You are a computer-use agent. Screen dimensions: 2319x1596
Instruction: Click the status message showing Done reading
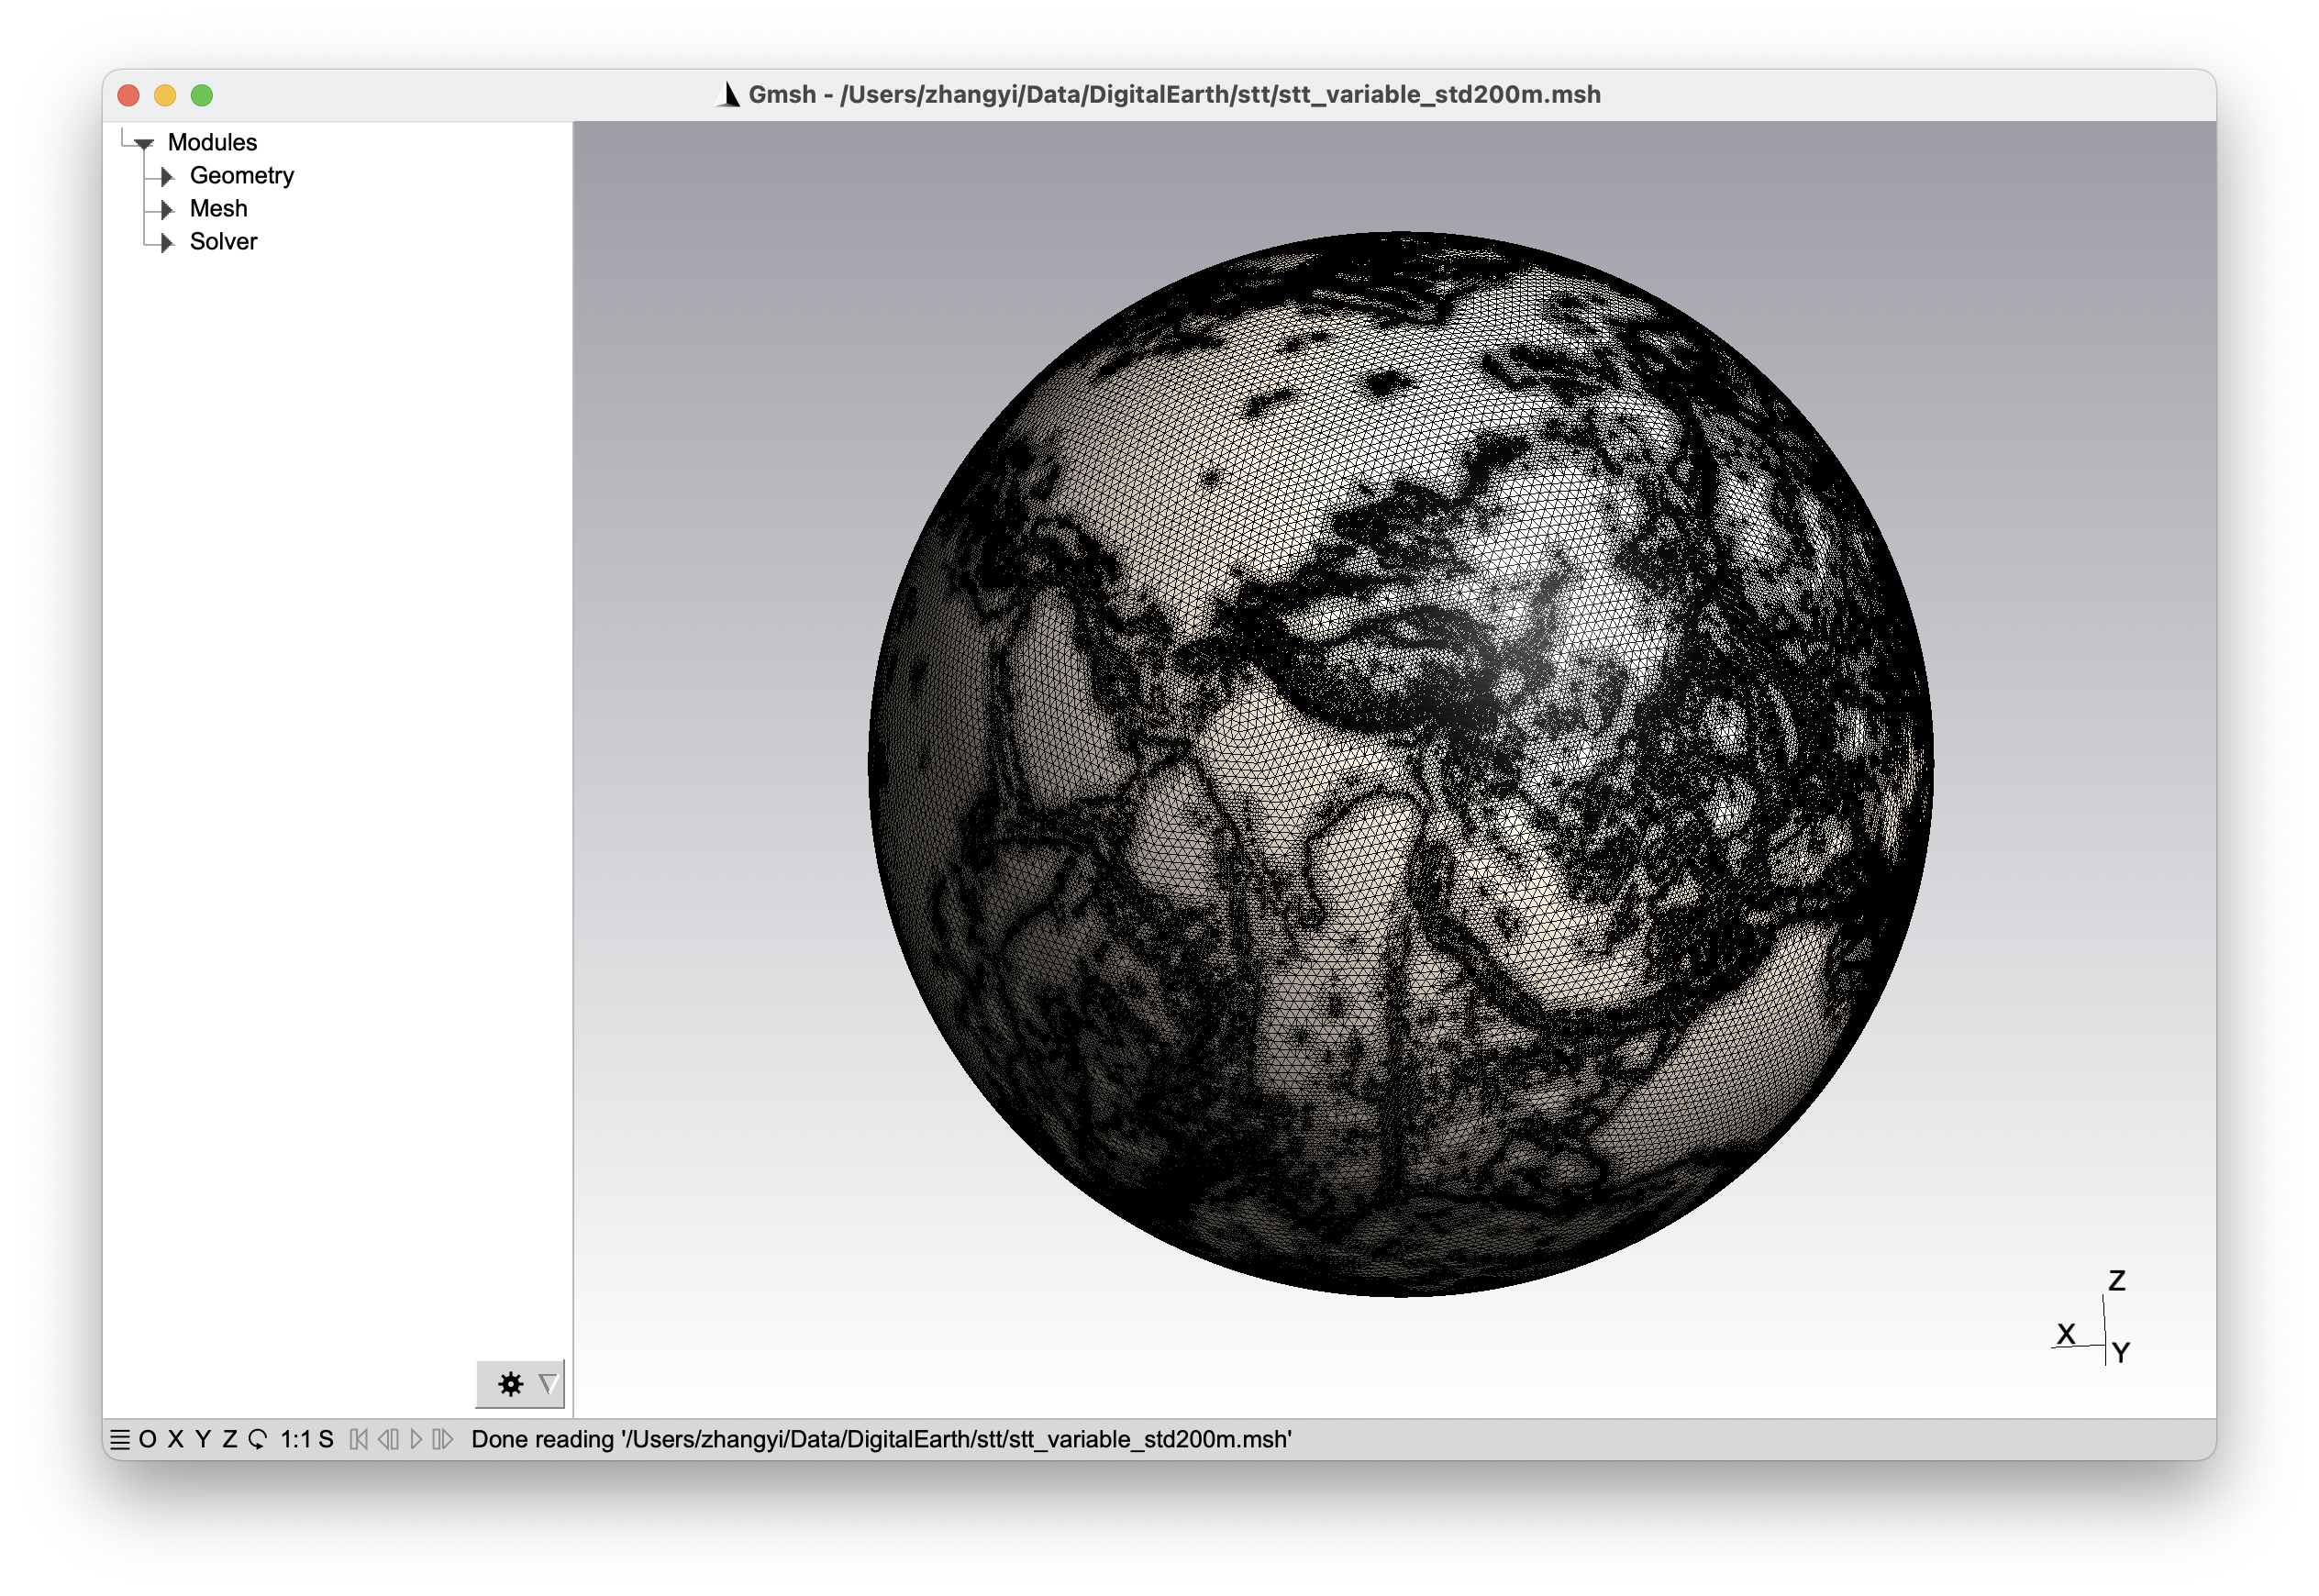(x=881, y=1440)
